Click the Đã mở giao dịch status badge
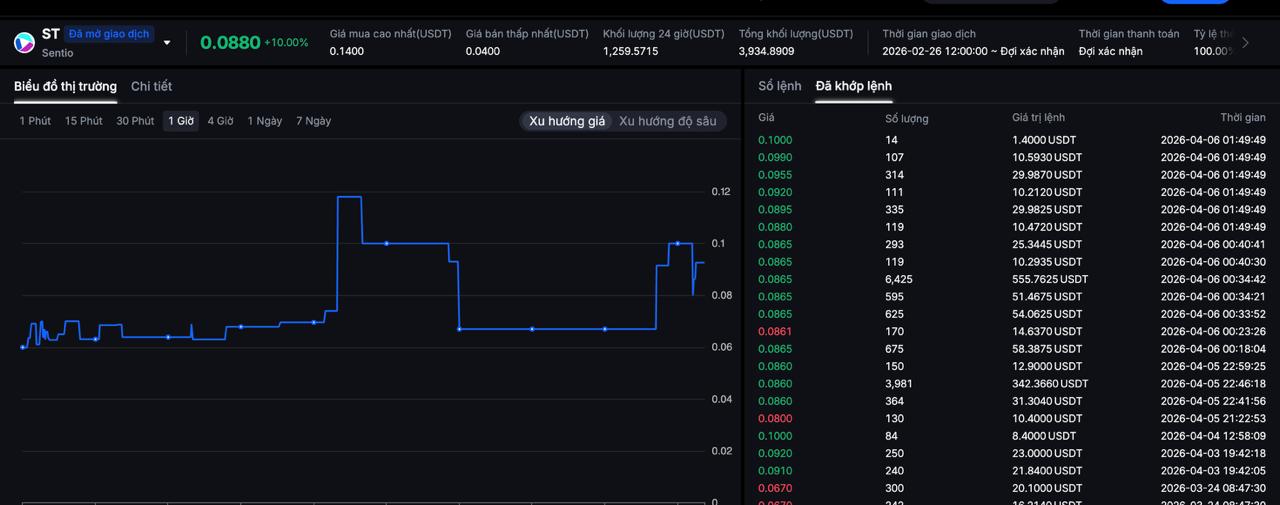Image resolution: width=1280 pixels, height=505 pixels. click(109, 34)
